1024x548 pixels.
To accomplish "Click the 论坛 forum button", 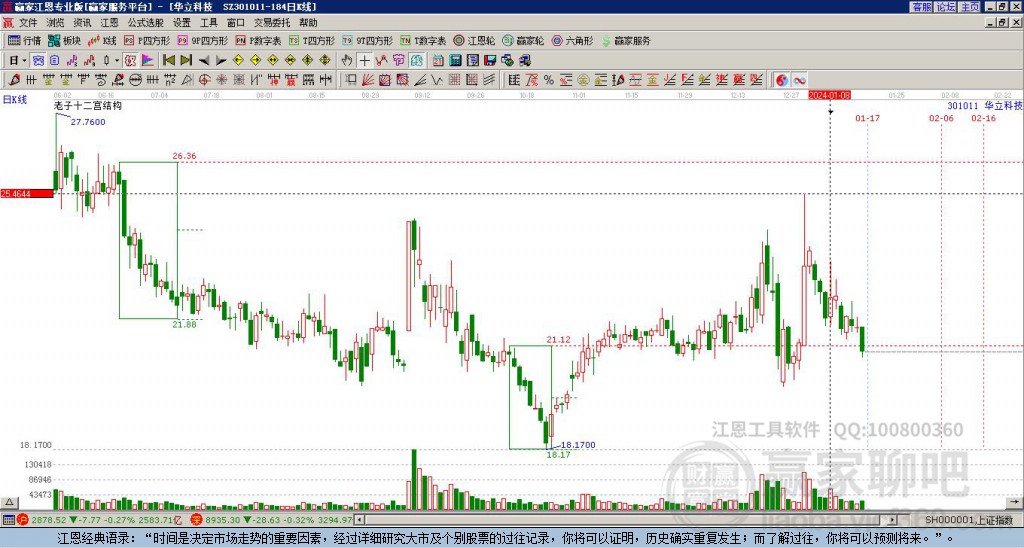I will pos(946,7).
